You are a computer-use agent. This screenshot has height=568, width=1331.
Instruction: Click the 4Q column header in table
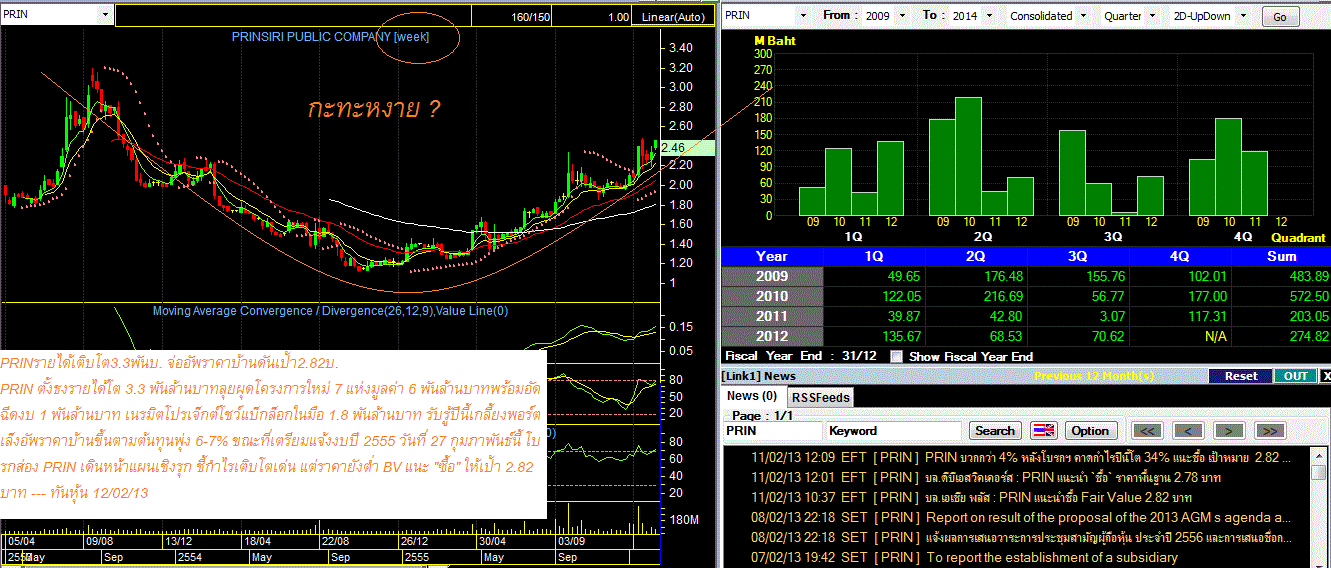(x=1180, y=256)
